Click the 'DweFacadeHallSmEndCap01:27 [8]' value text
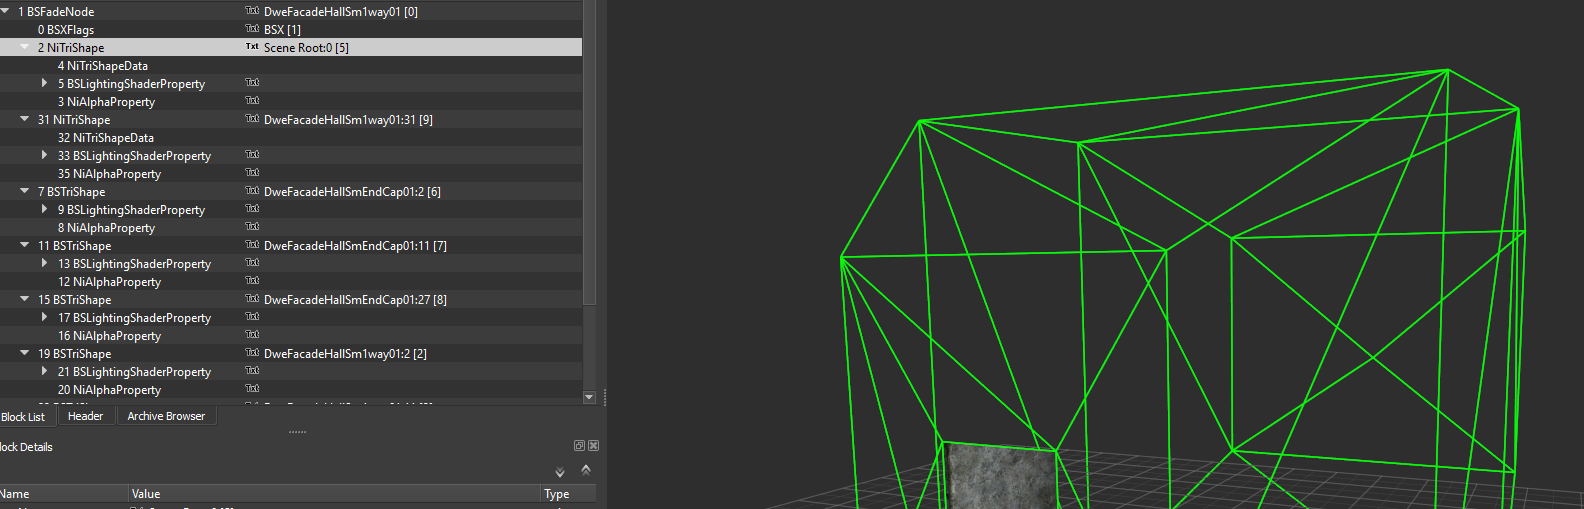 [355, 299]
